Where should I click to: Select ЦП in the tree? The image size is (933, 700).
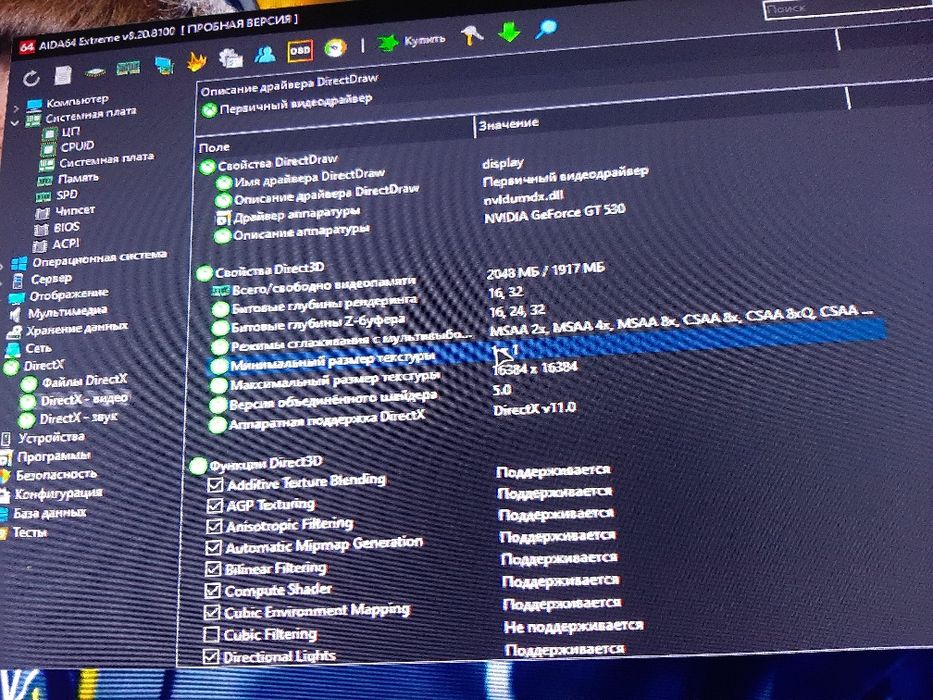tap(70, 131)
